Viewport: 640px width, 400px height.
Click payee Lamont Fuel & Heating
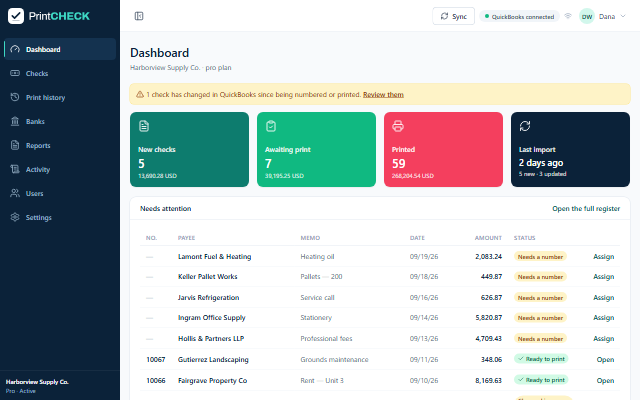click(x=215, y=257)
